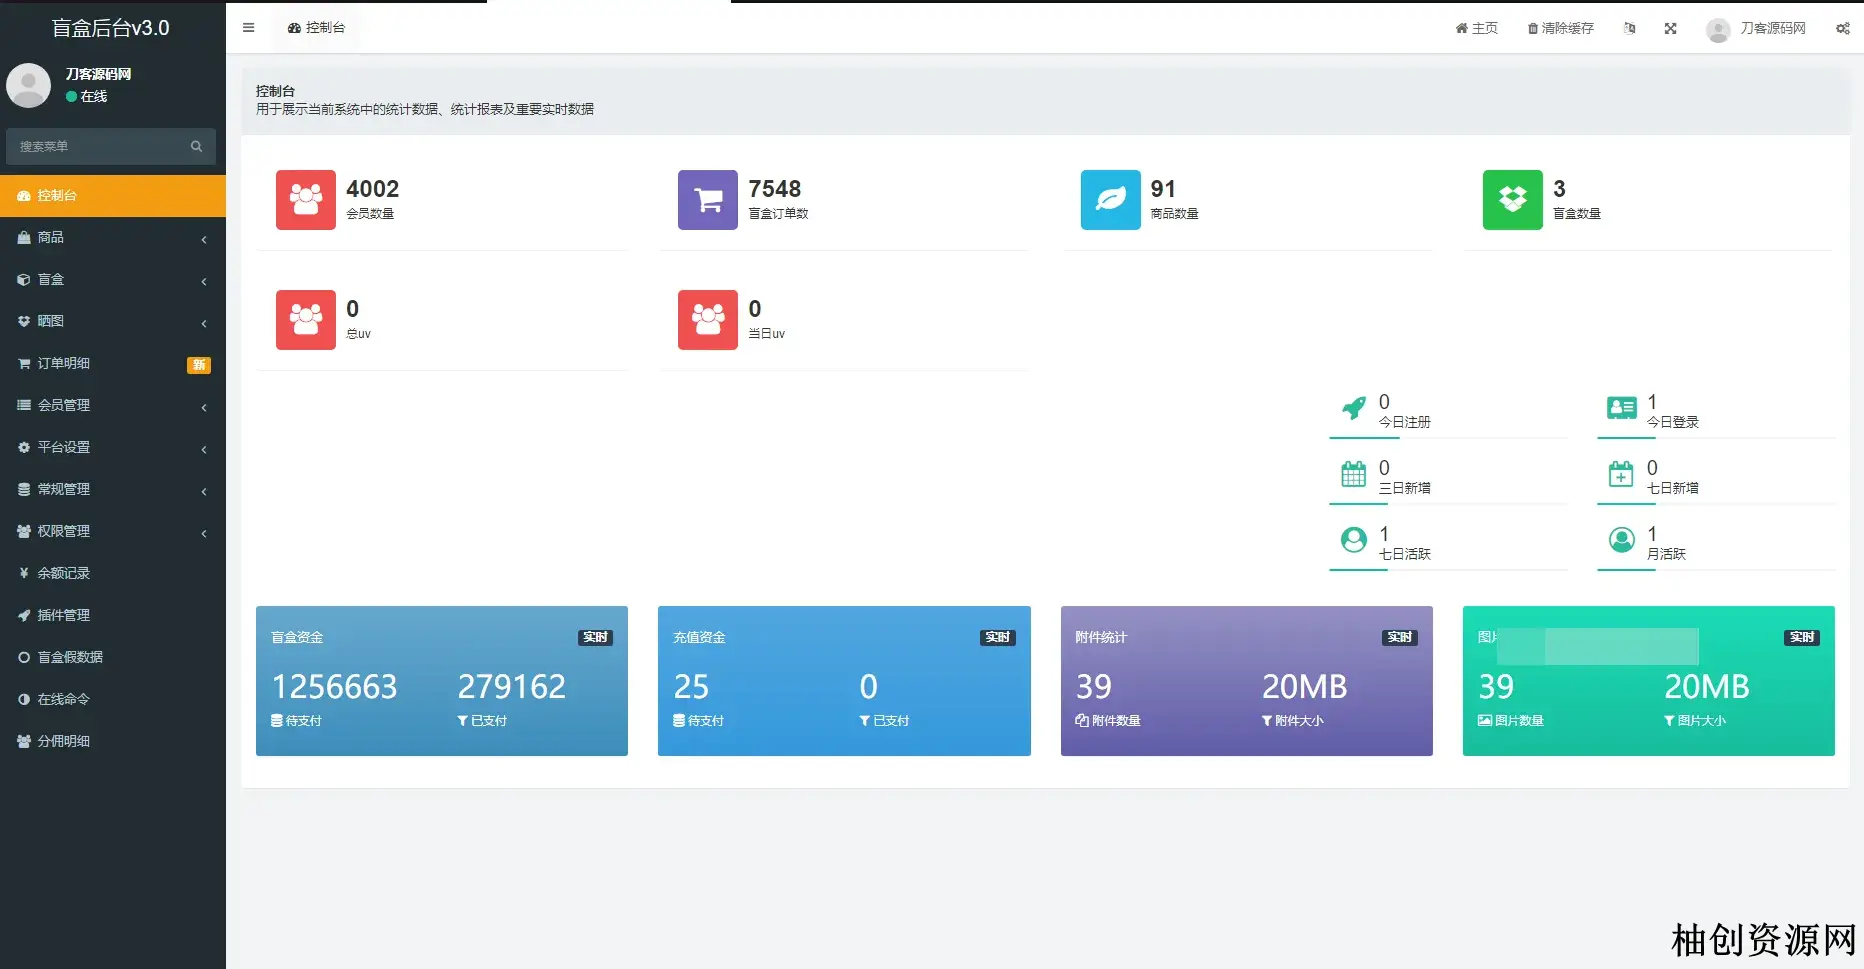Open the 刀客源码网 user dropdown in header
This screenshot has width=1864, height=969.
tap(1757, 29)
